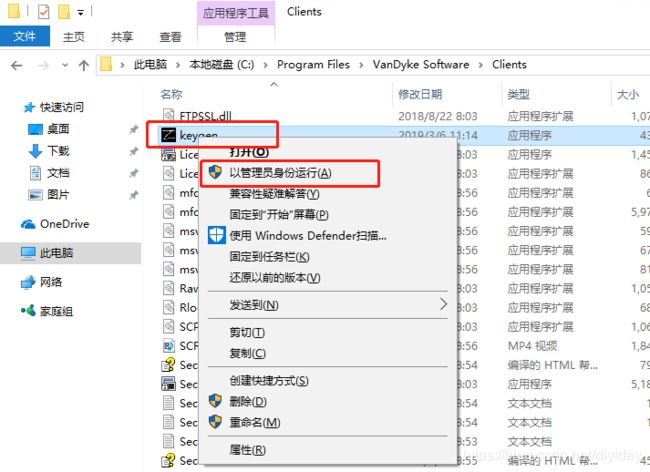Click the new folder icon in quick access toolbar
650x472 pixels.
[63, 12]
